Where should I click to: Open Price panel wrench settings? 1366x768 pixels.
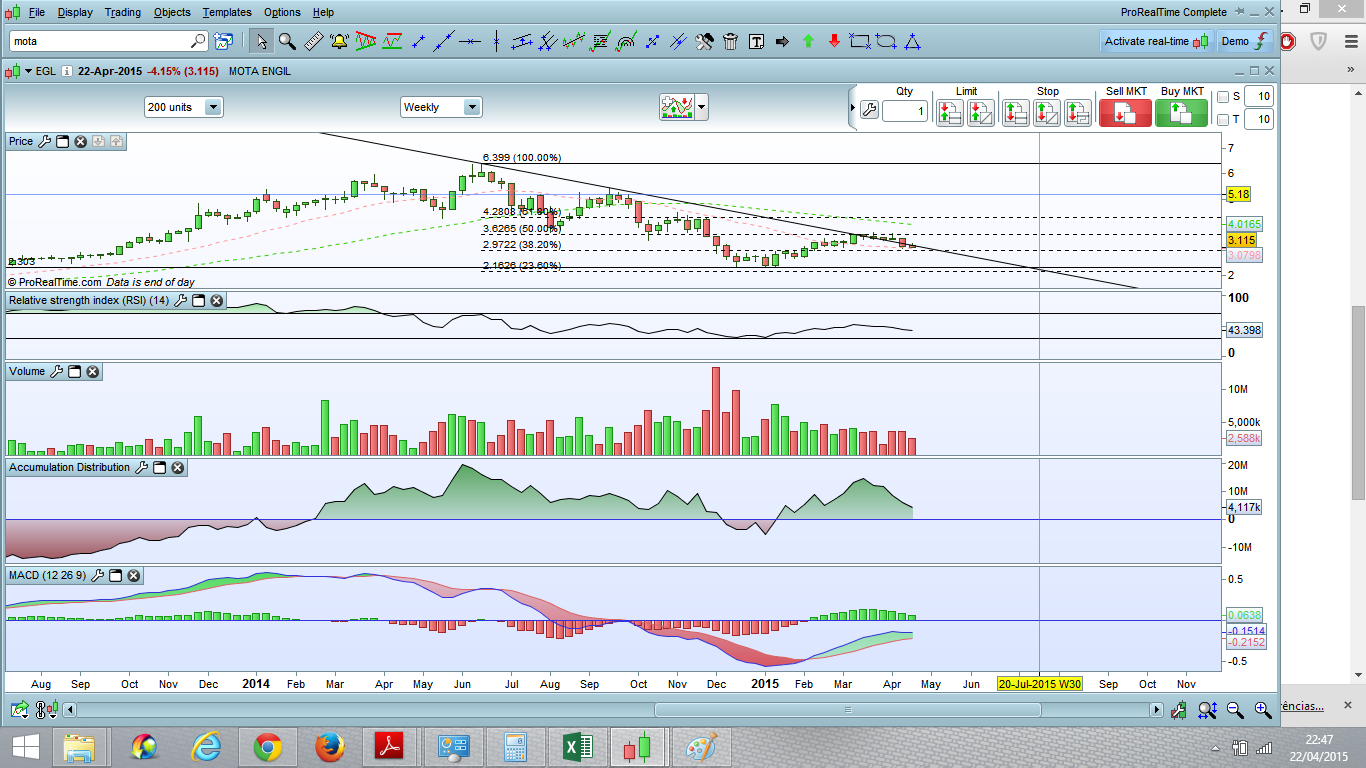[44, 141]
